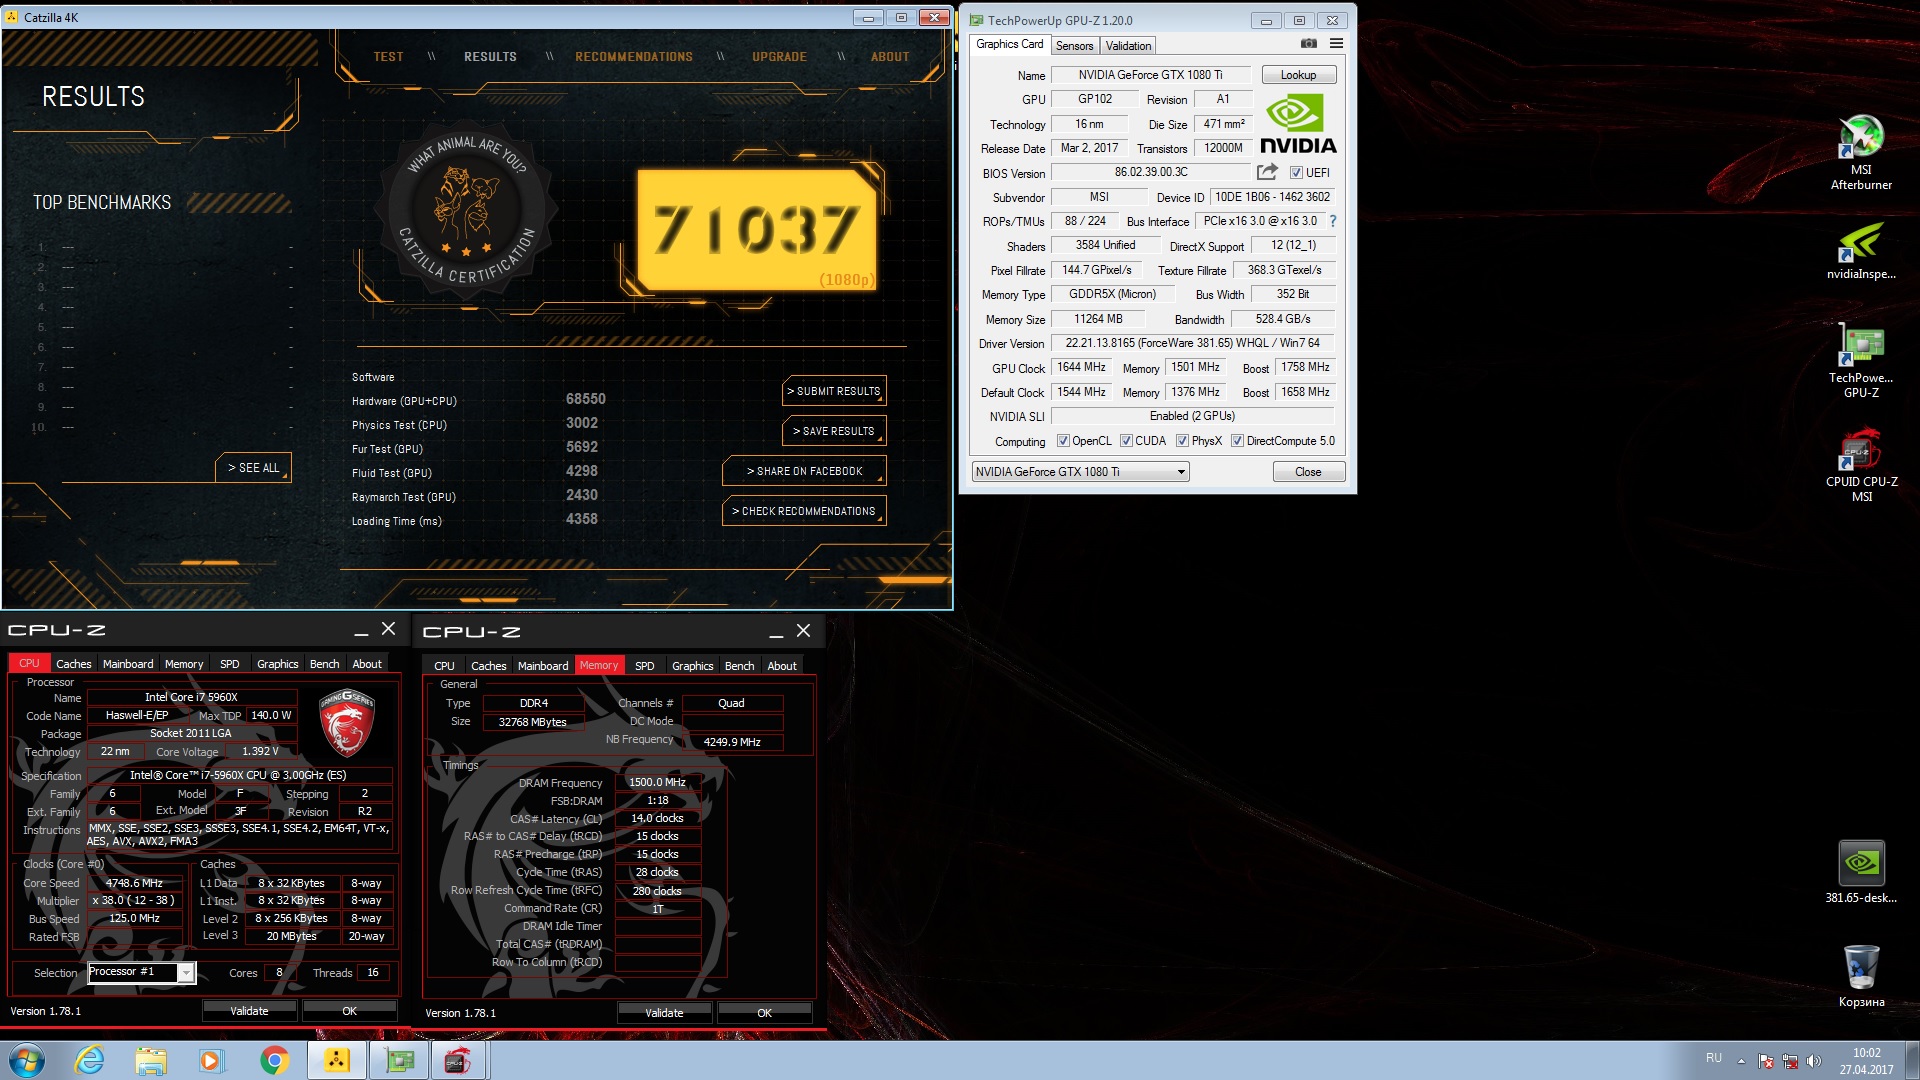Screen dimensions: 1920x1080
Task: Switch to Sensors tab in GPU-Z
Action: pos(1074,46)
